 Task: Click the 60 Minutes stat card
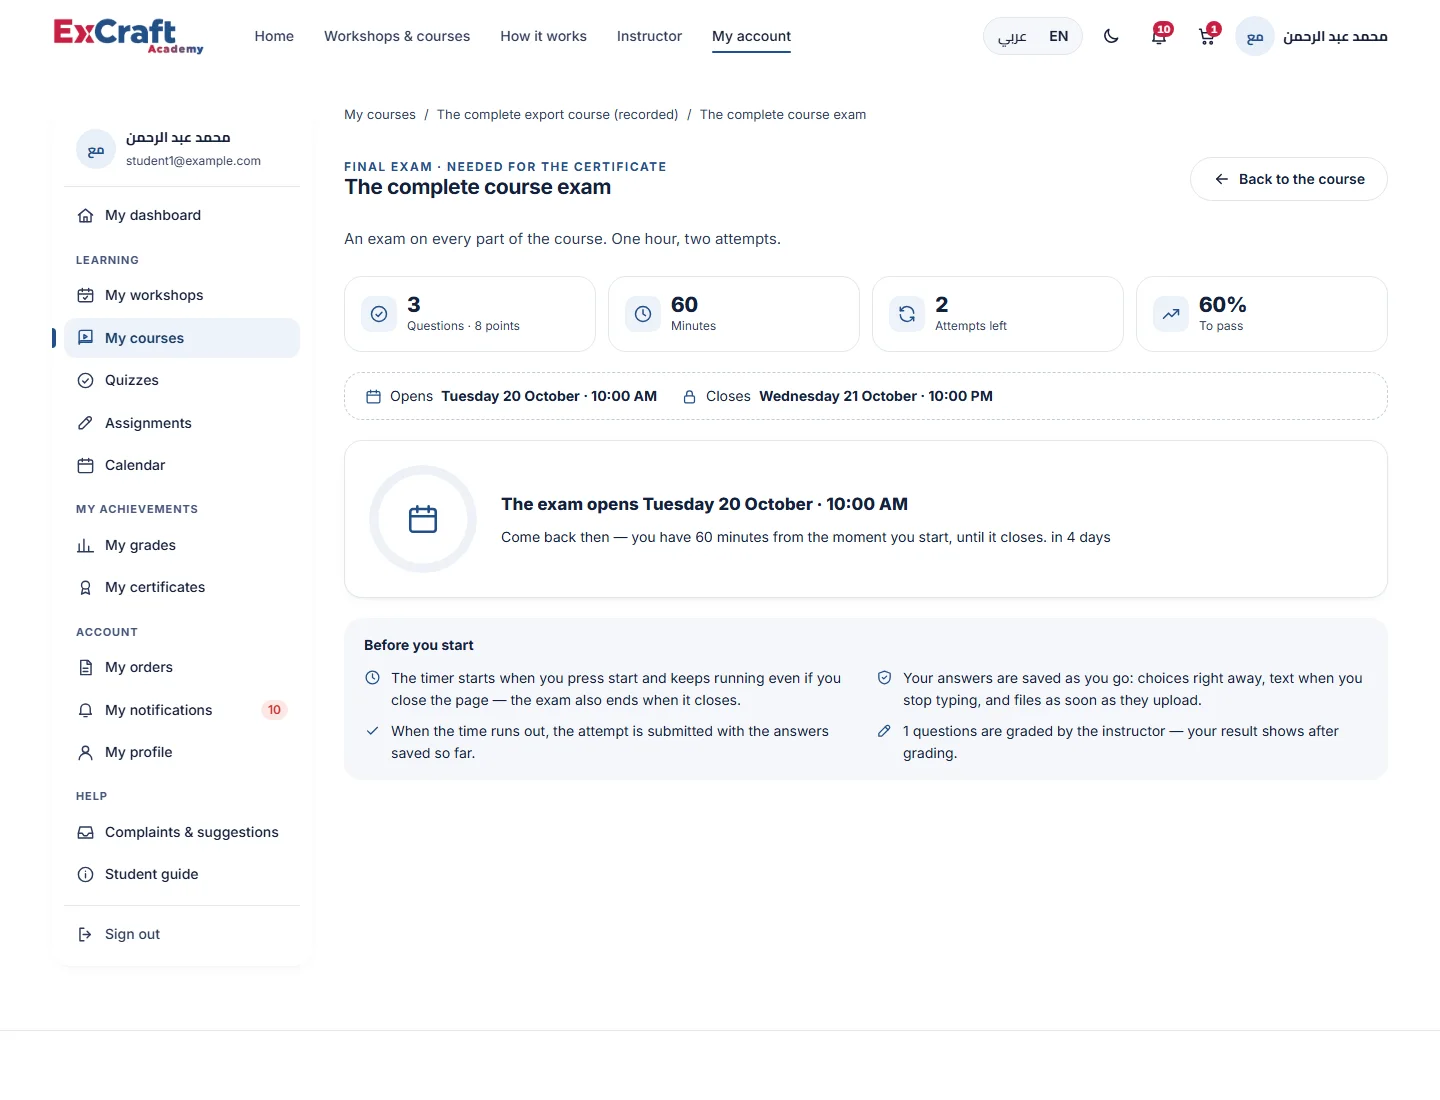[734, 314]
